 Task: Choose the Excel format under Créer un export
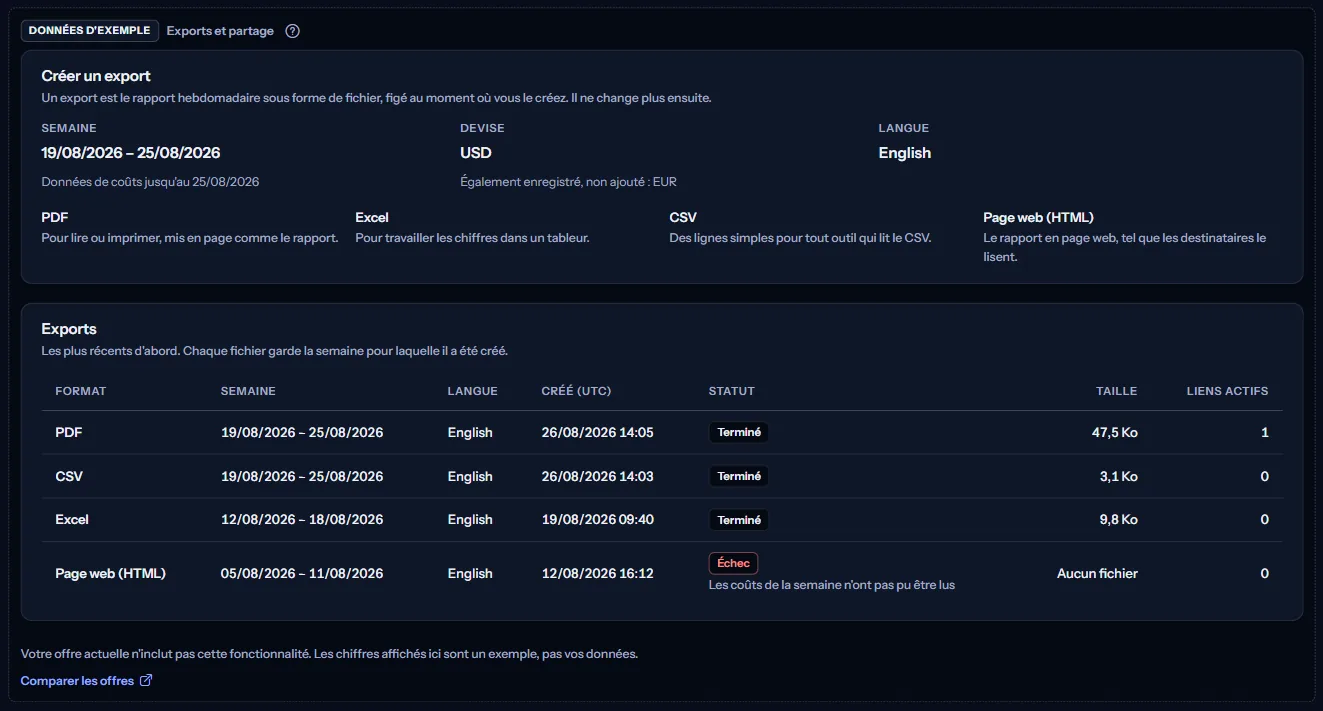(x=473, y=227)
